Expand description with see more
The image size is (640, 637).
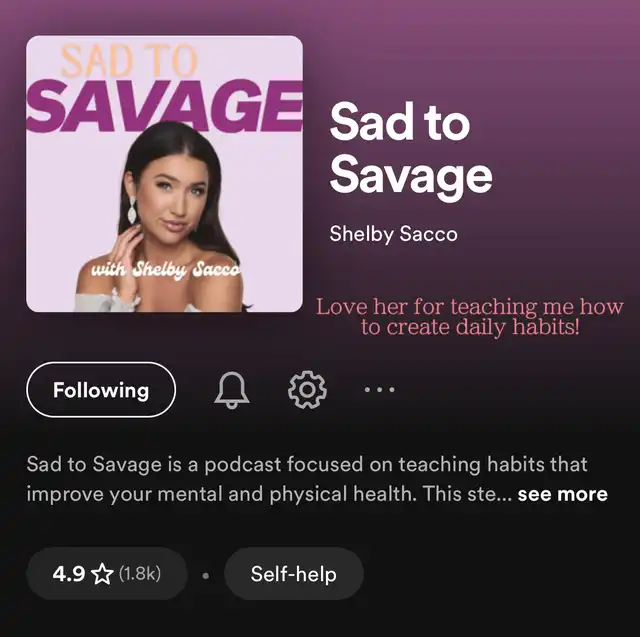tap(562, 494)
